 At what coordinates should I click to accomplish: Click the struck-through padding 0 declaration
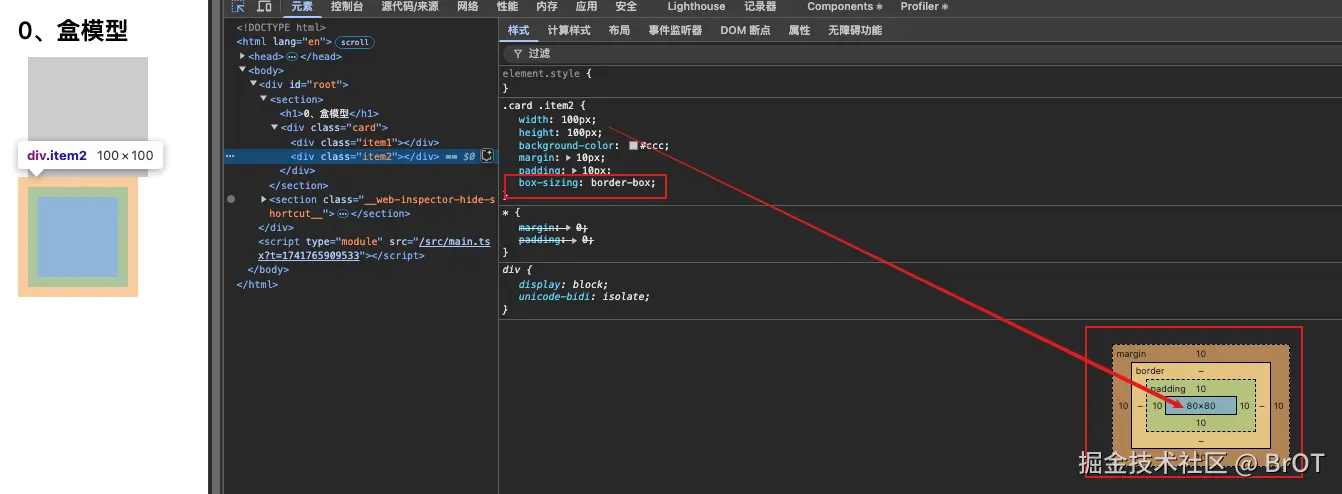[x=556, y=240]
